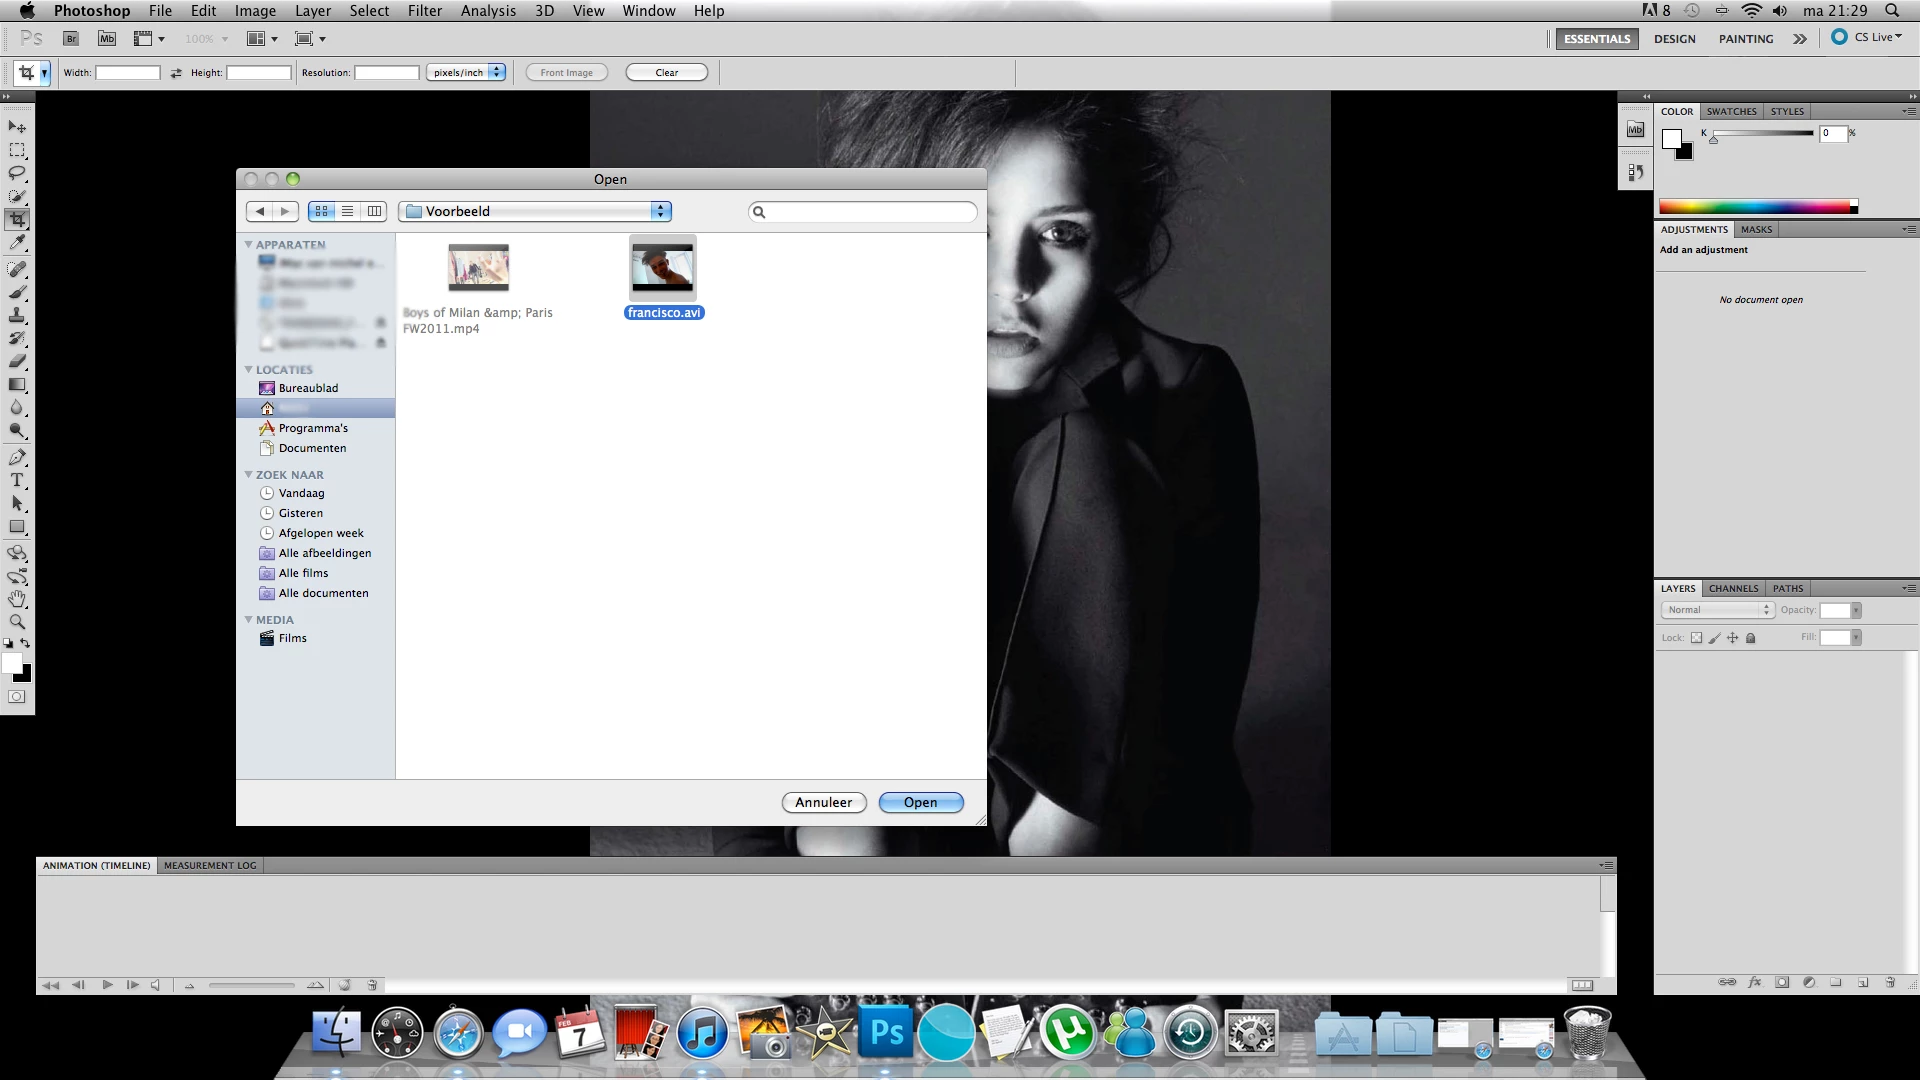Select the Horizontal Type tool

pos(17,481)
